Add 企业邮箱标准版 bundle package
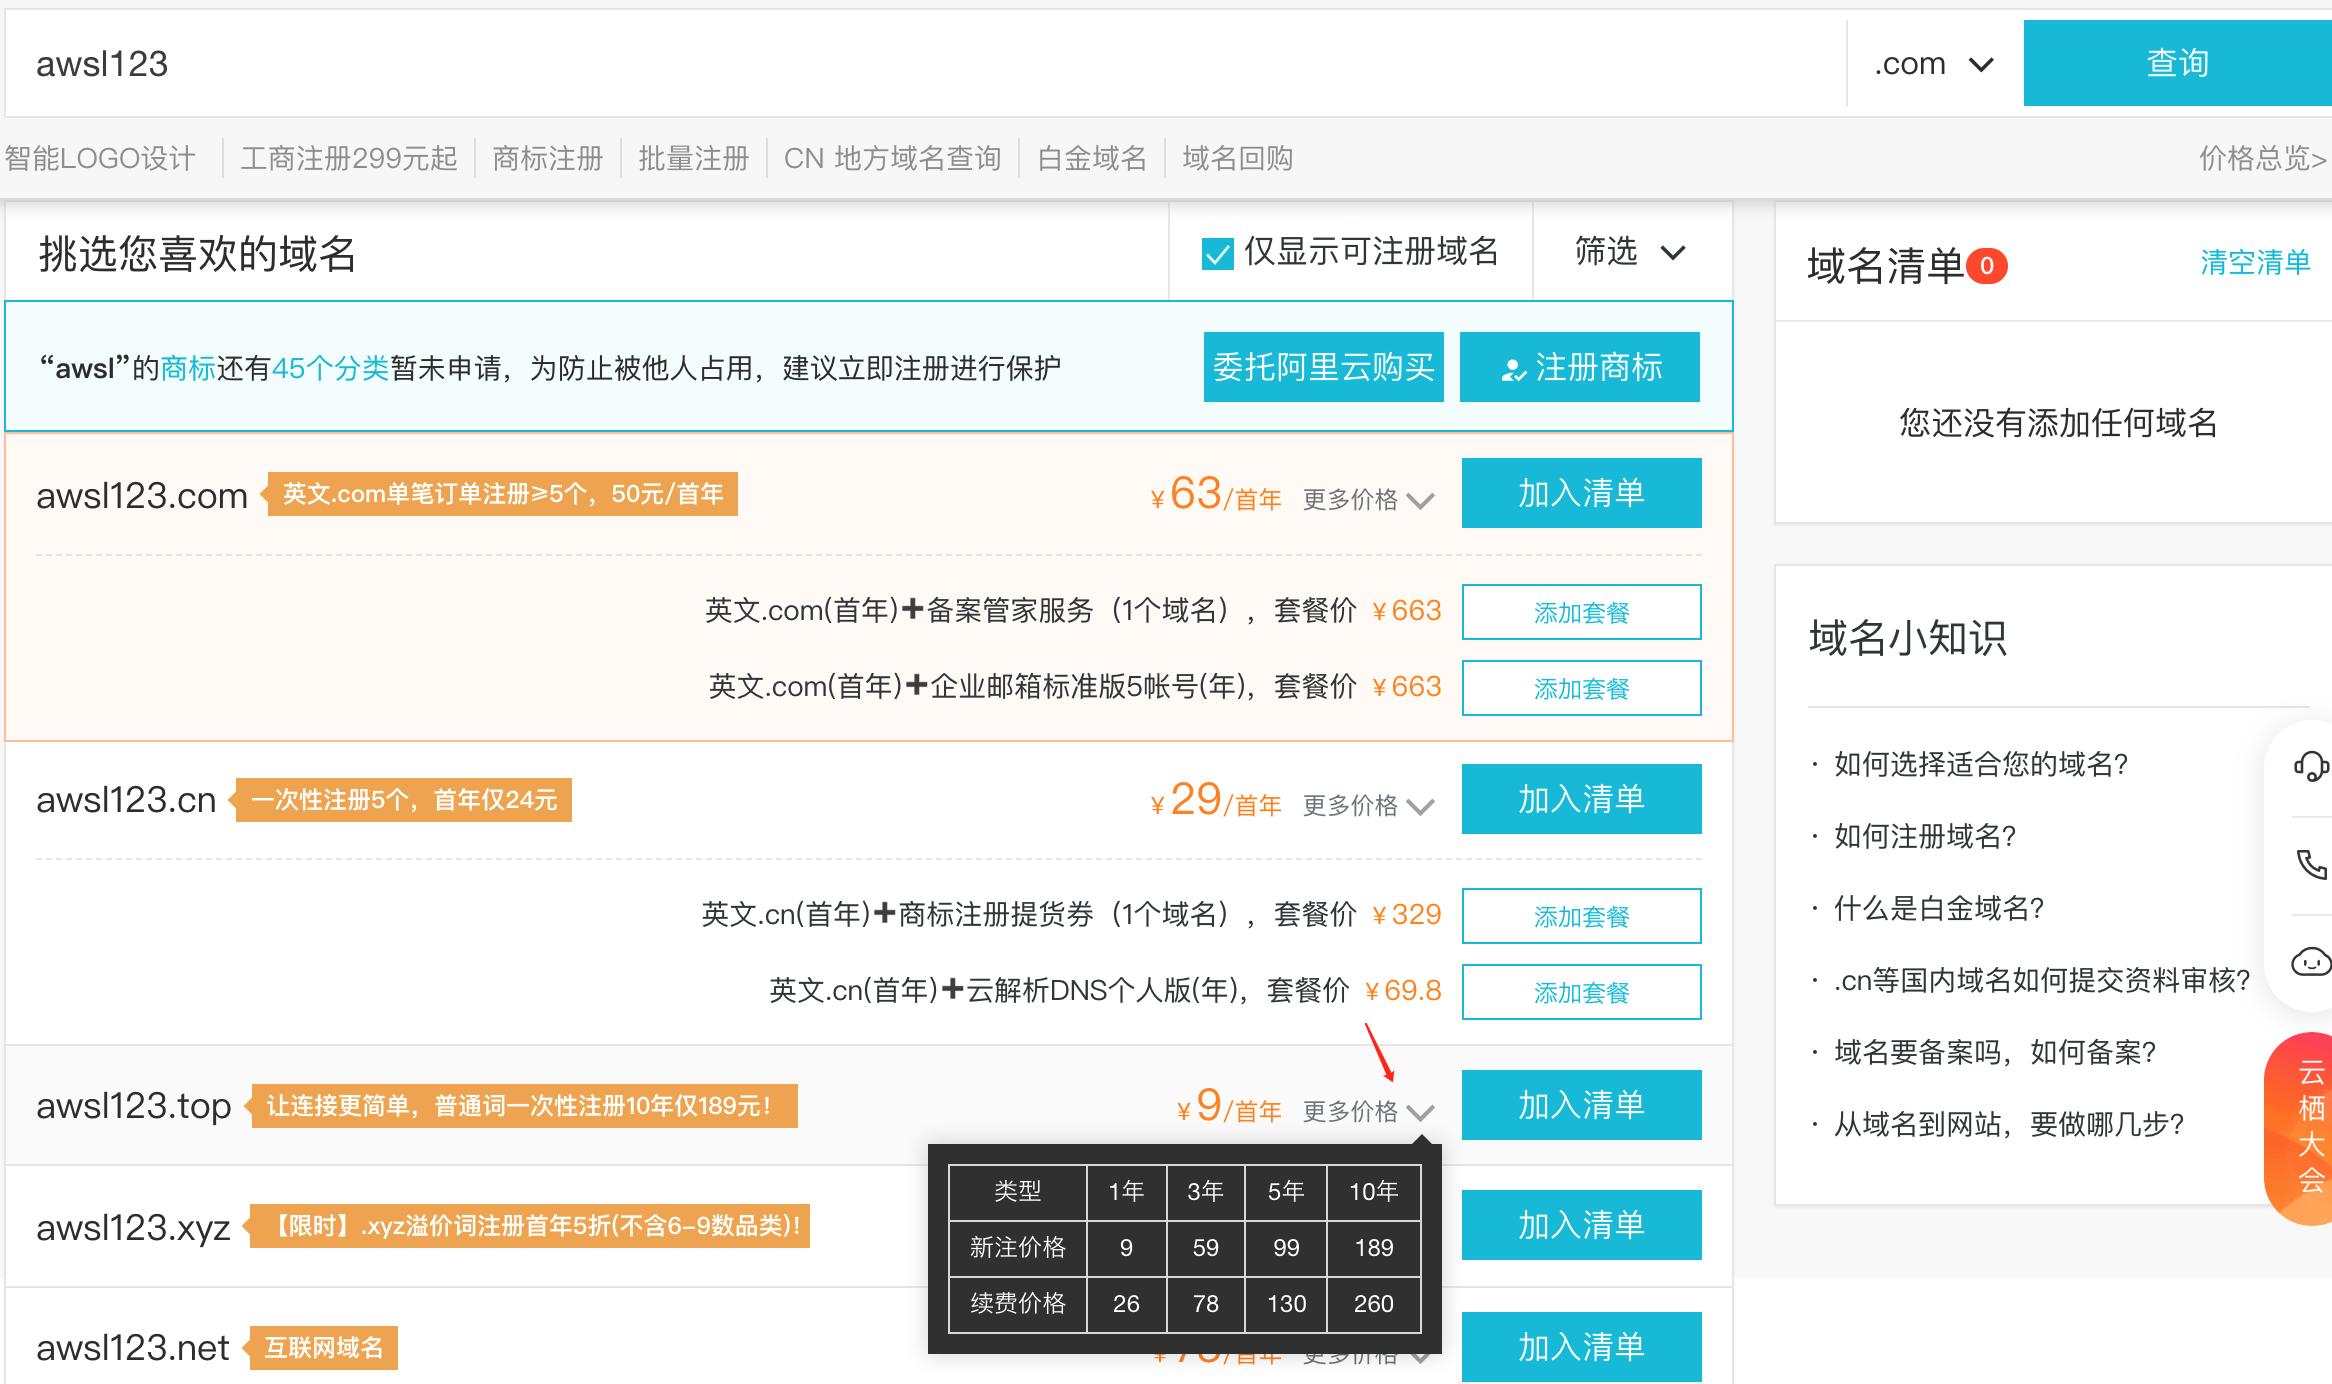This screenshot has height=1384, width=2332. [1582, 688]
